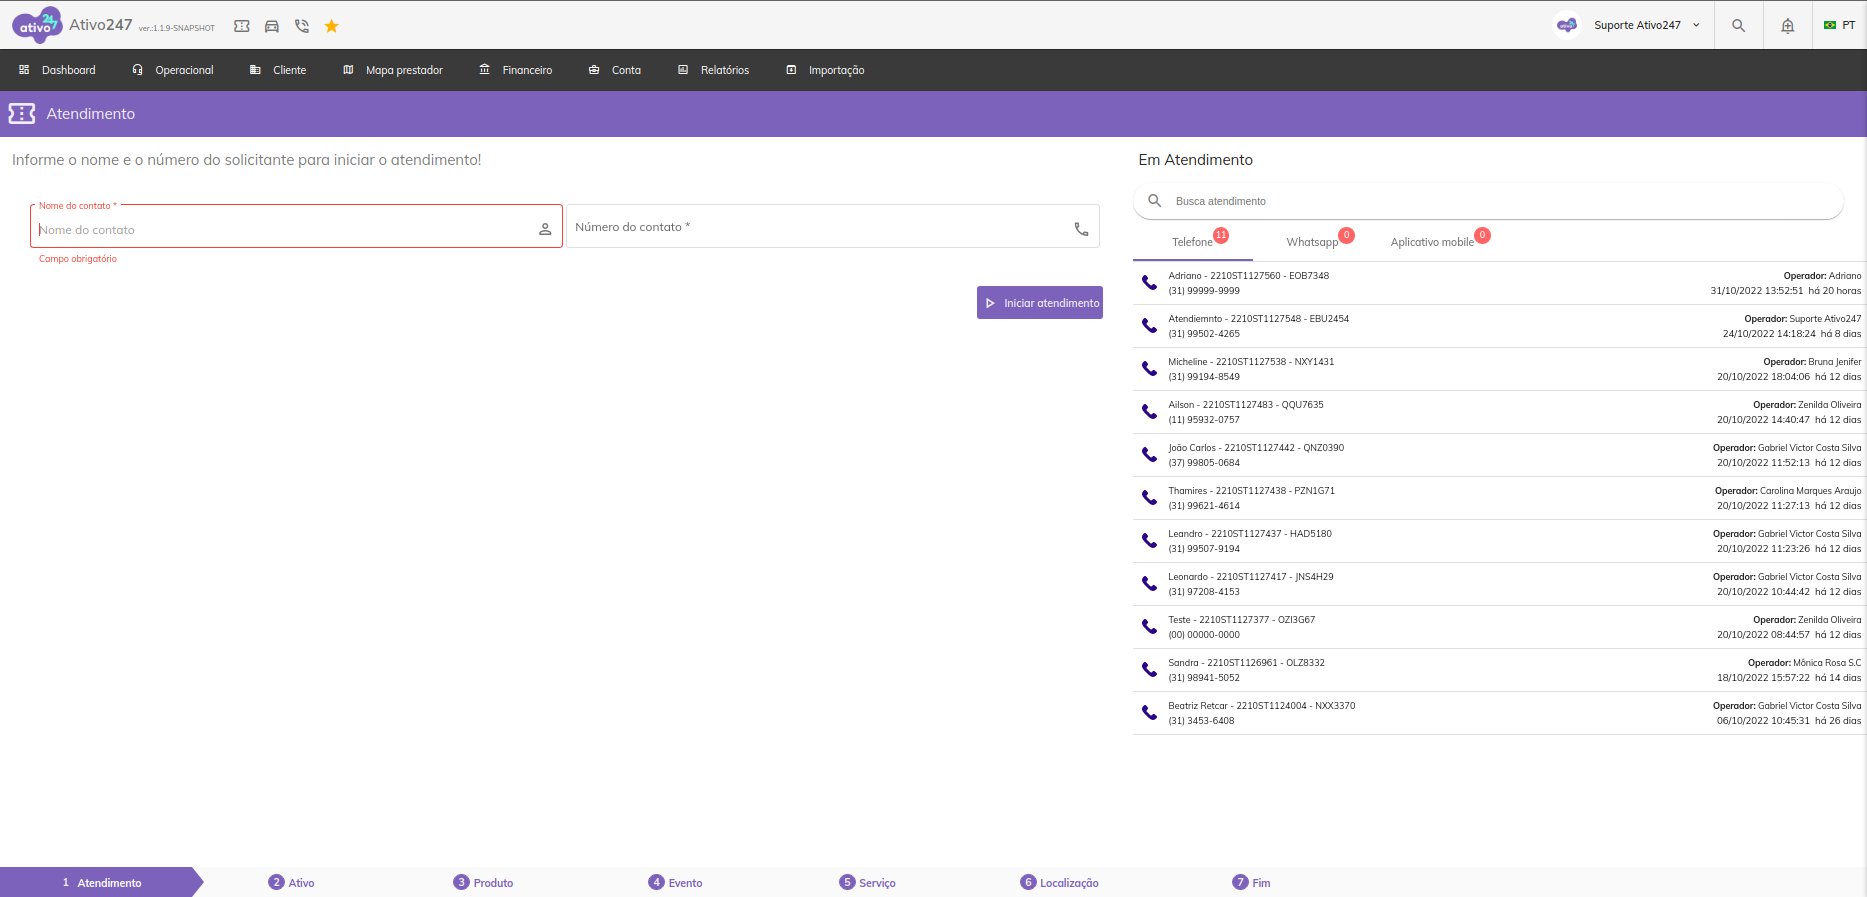Go to step 3 Produto
Viewport: 1867px width, 897px height.
tap(484, 883)
